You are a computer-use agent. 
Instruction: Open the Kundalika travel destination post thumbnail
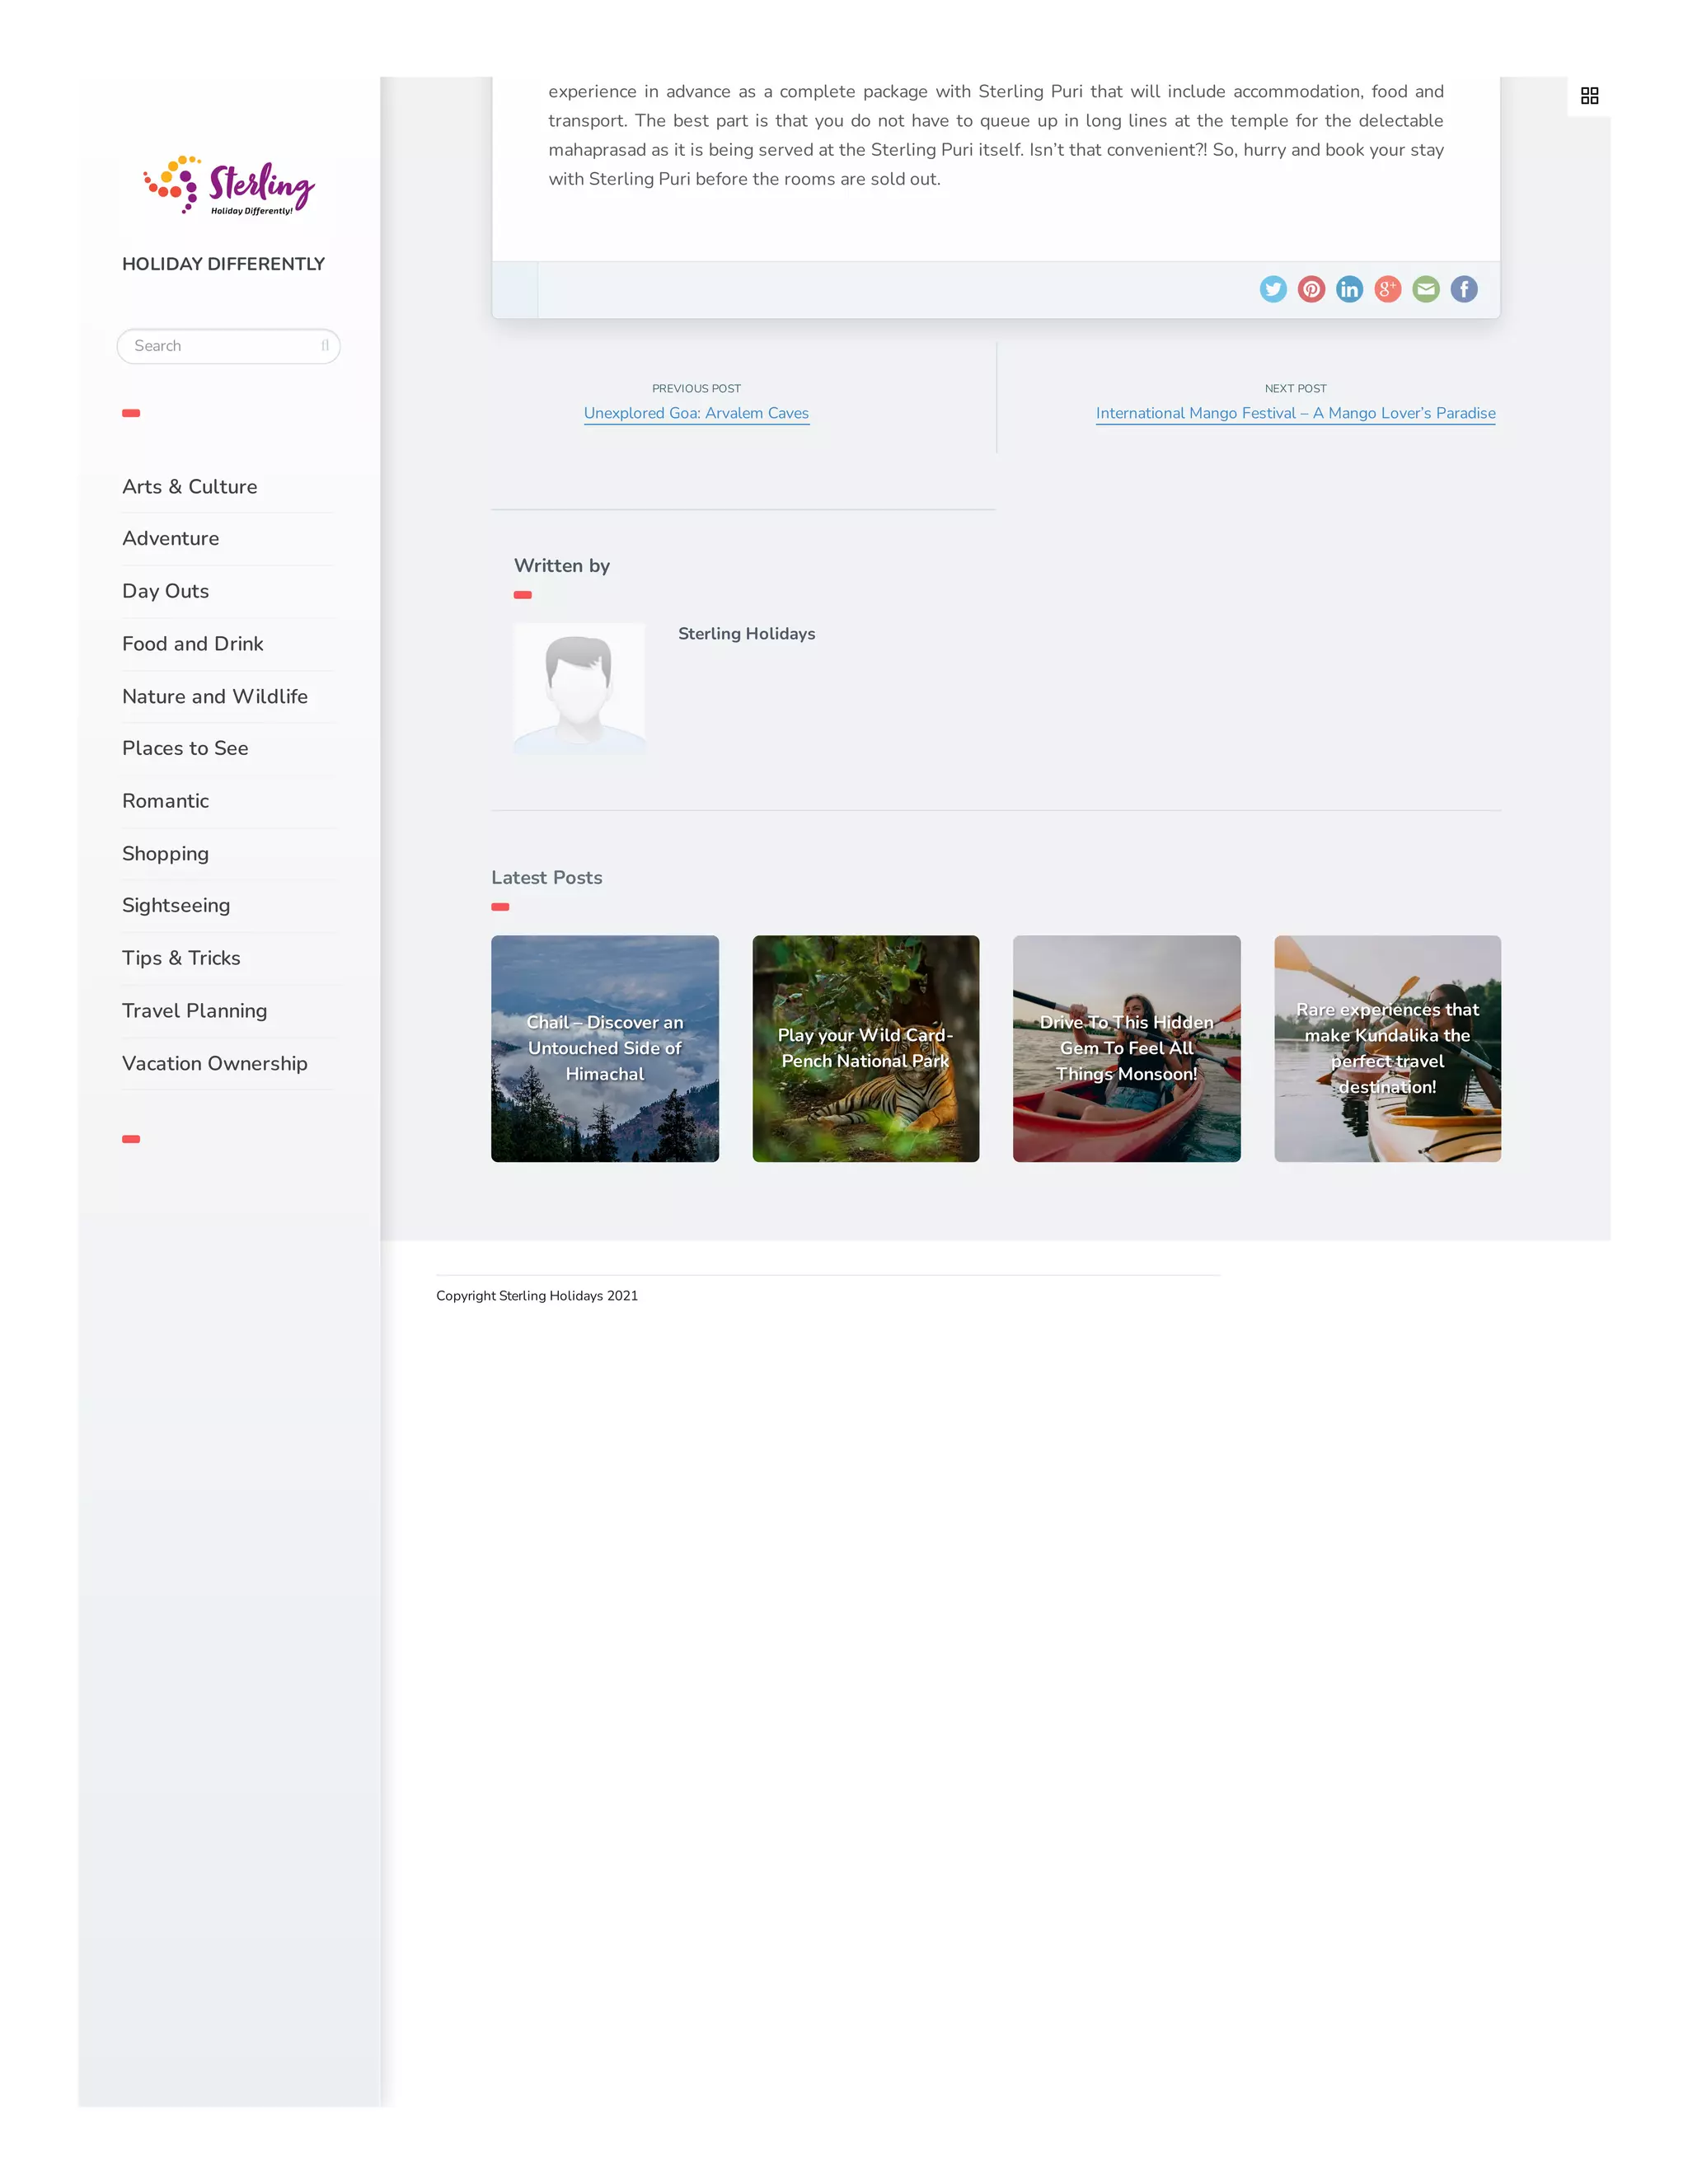1387,1048
